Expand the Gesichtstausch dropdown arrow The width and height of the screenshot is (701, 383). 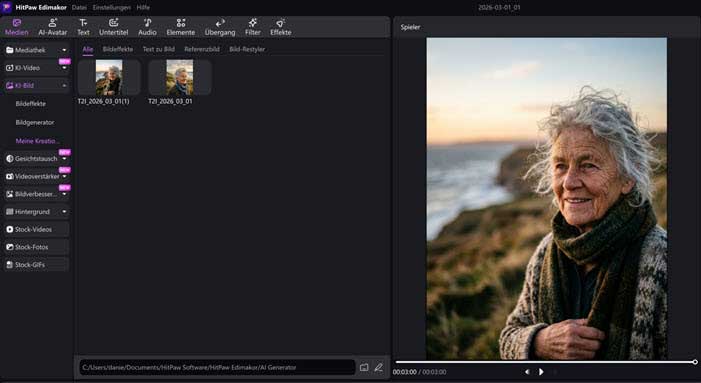coord(64,159)
